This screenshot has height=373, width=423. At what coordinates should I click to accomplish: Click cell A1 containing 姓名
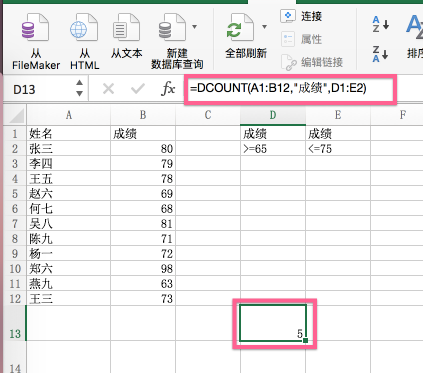[x=68, y=133]
